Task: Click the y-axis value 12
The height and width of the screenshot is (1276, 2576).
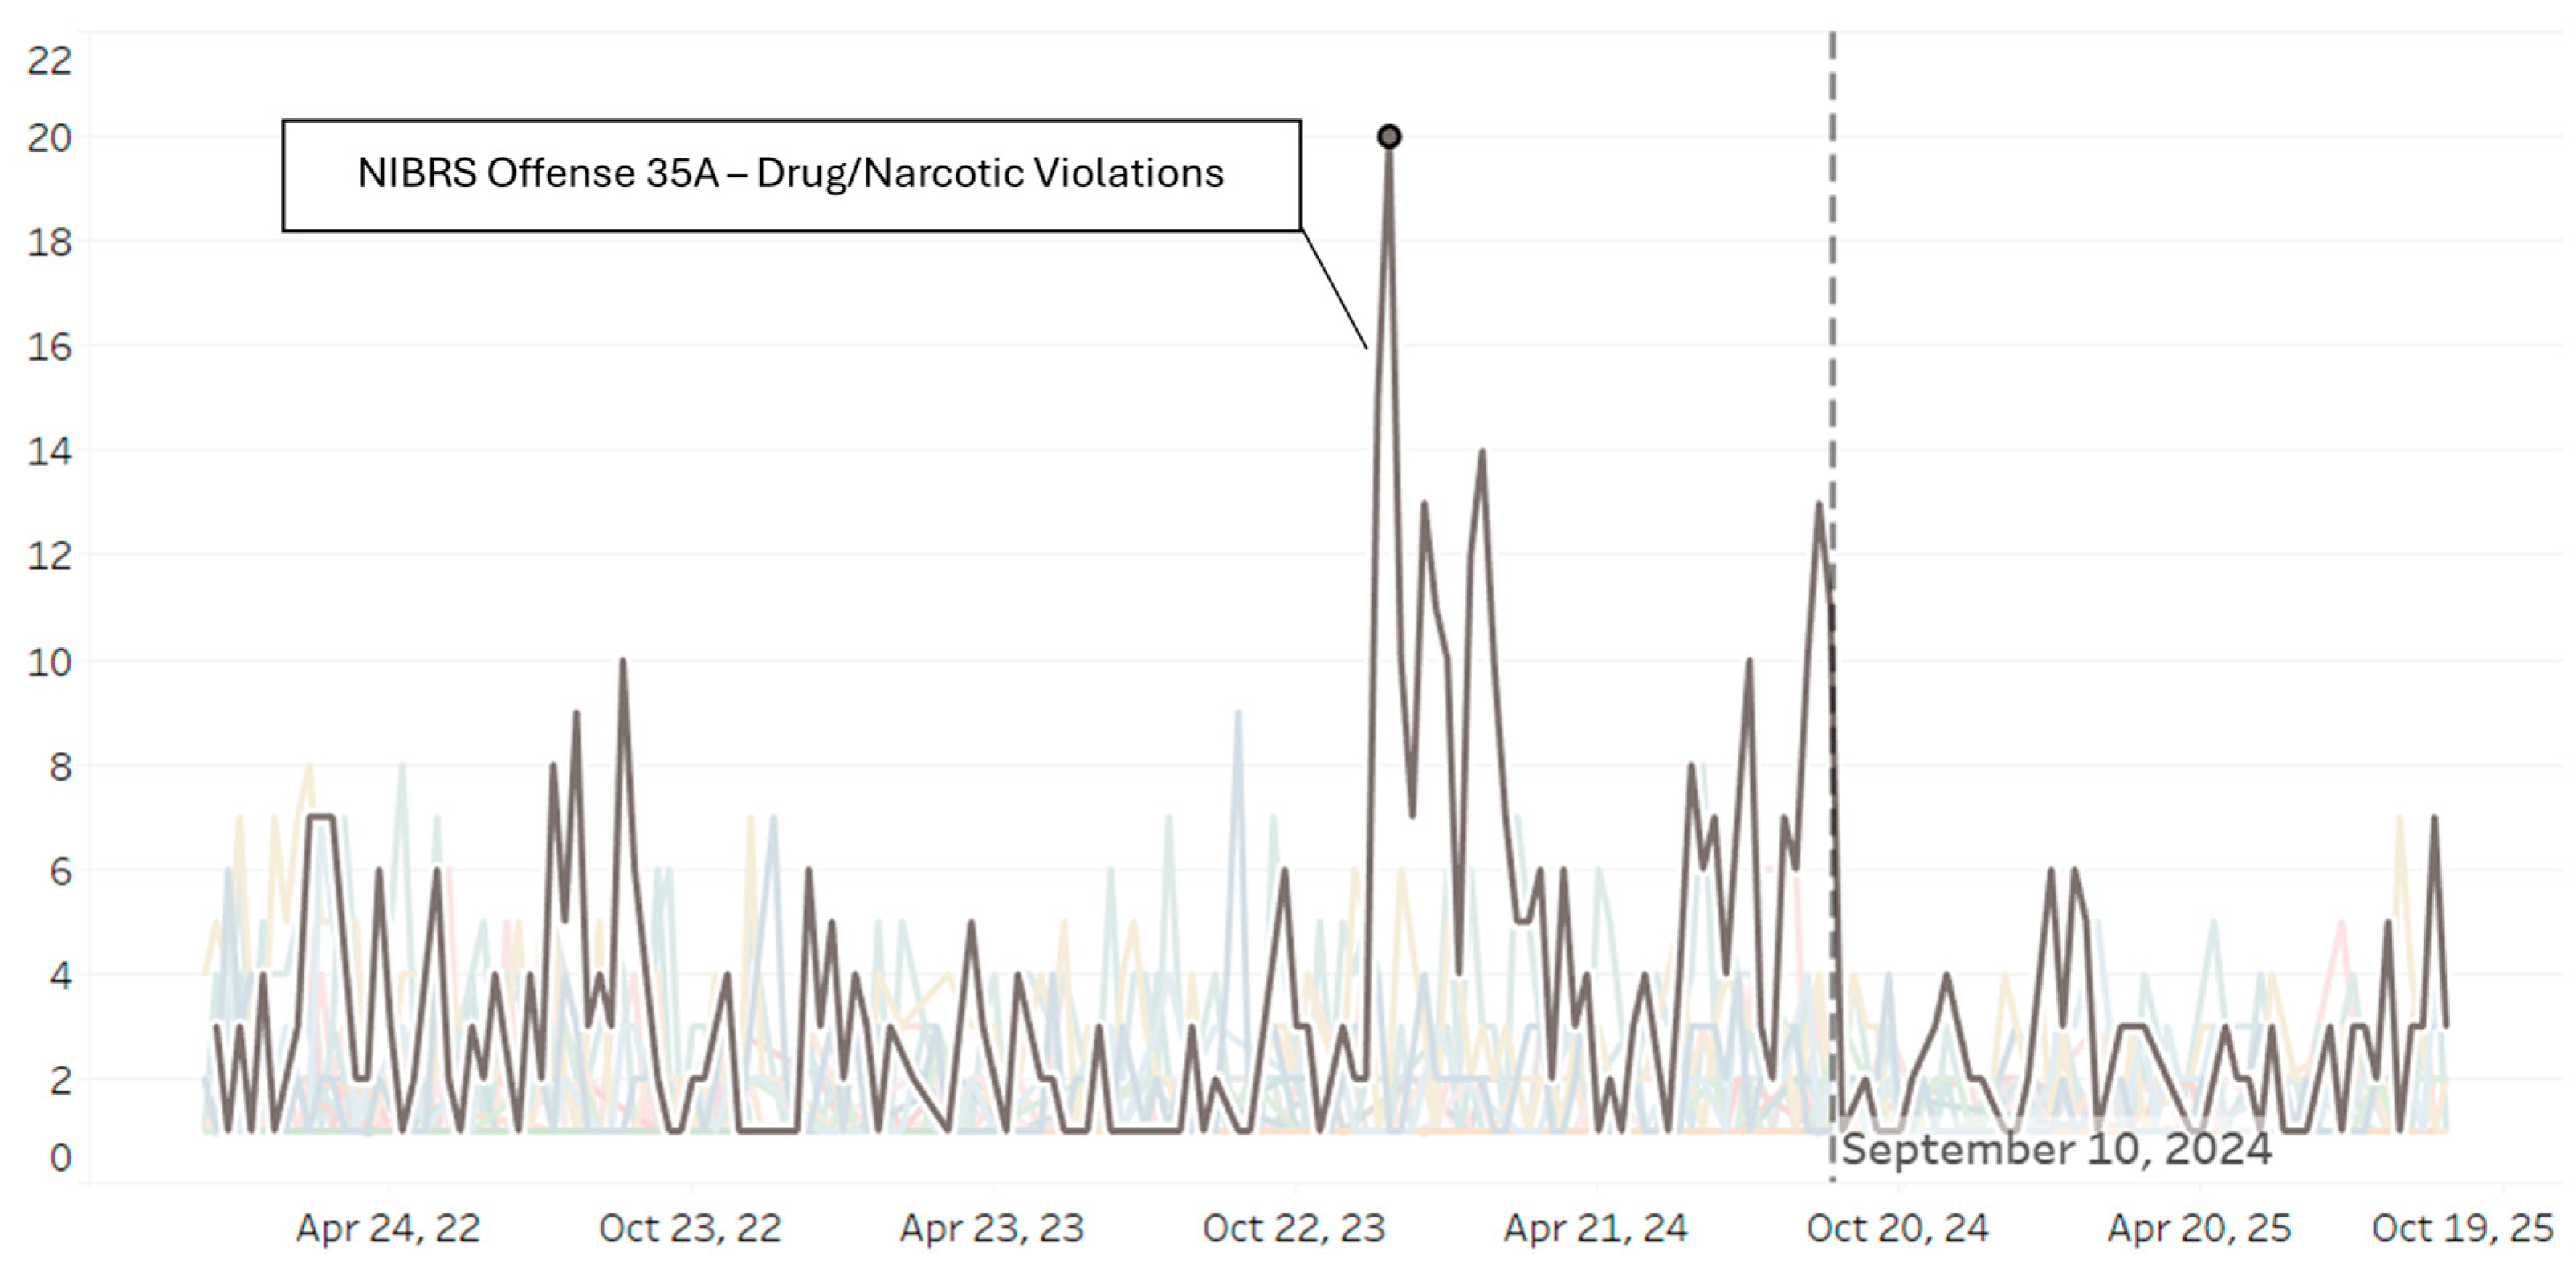Action: click(49, 556)
